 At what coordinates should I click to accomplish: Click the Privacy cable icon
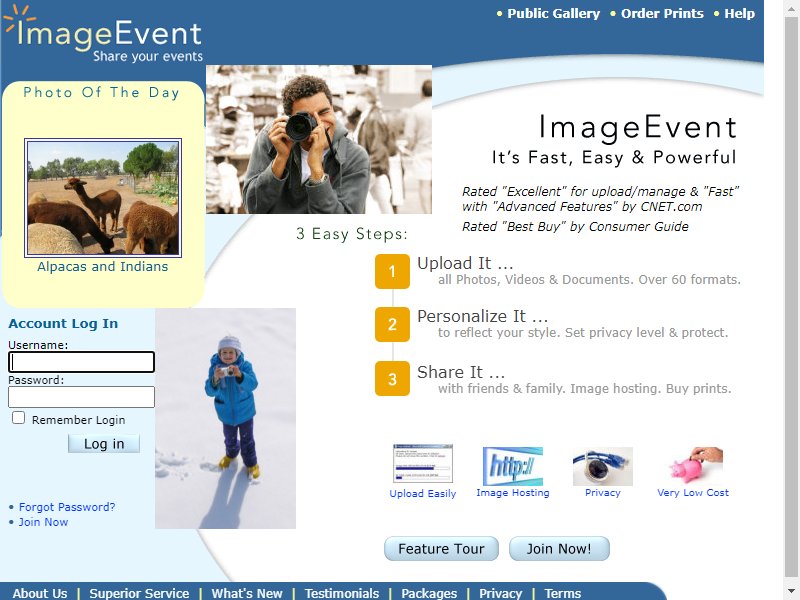point(603,466)
